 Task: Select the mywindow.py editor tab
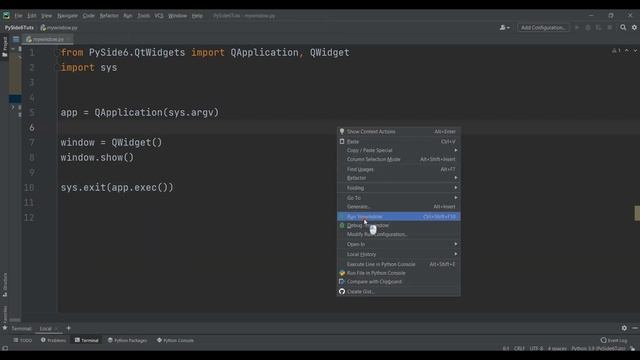tap(47, 39)
